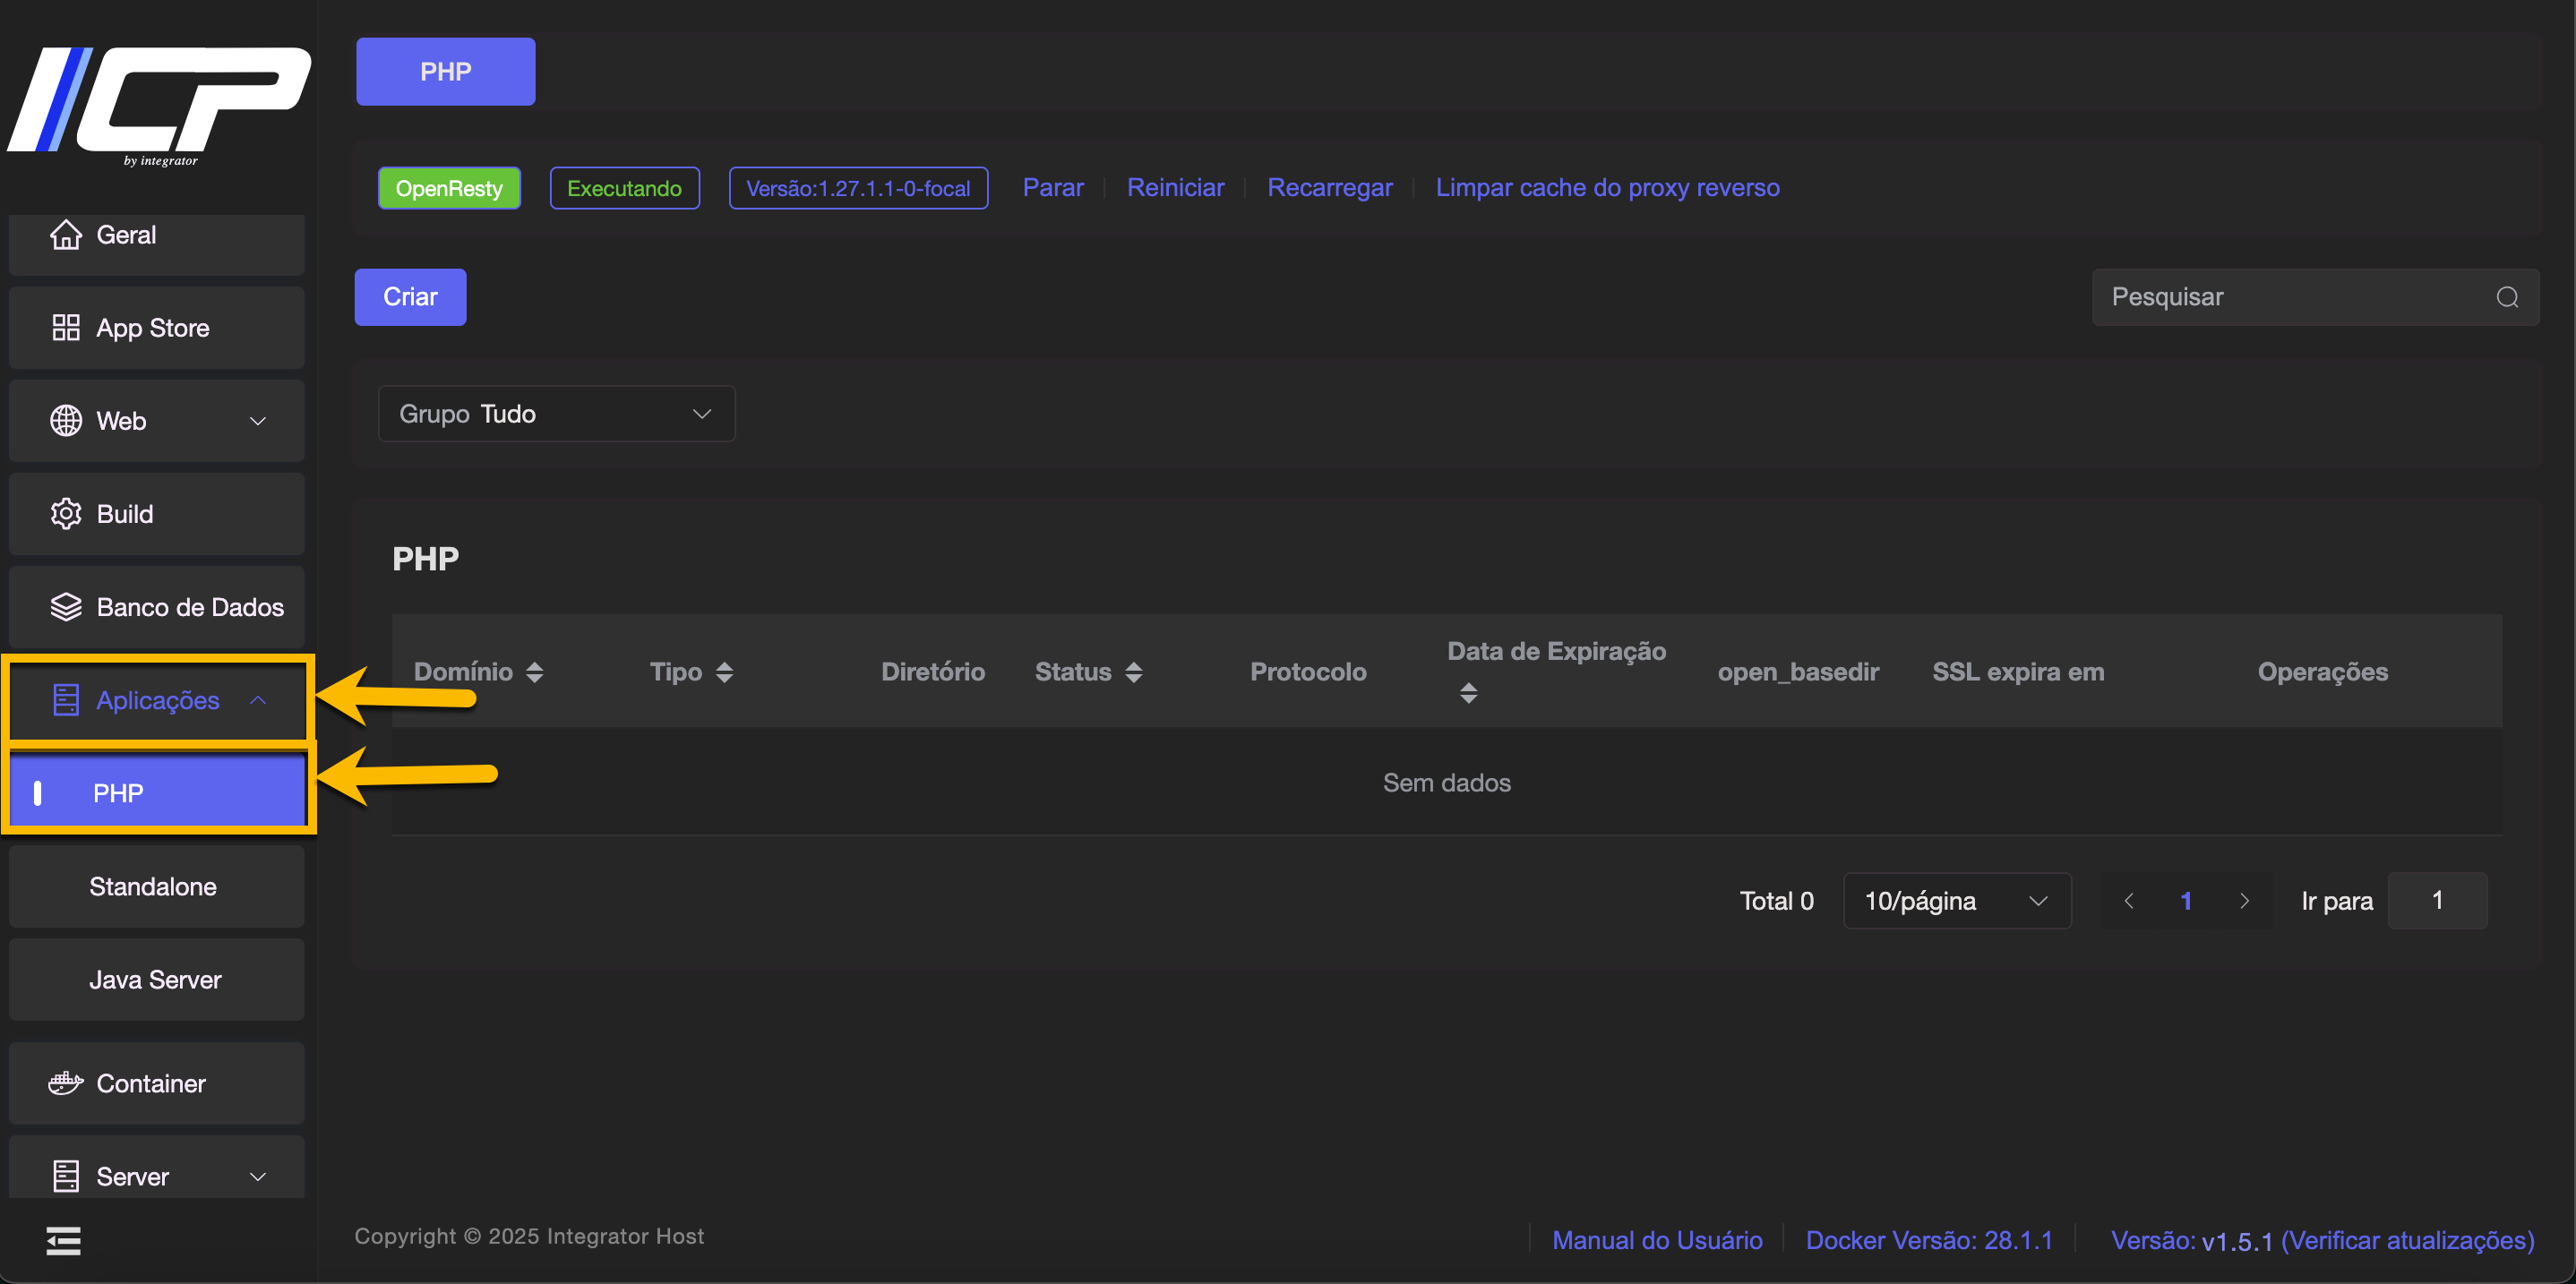The width and height of the screenshot is (2576, 1284).
Task: Go to next page arrow
Action: (x=2244, y=901)
